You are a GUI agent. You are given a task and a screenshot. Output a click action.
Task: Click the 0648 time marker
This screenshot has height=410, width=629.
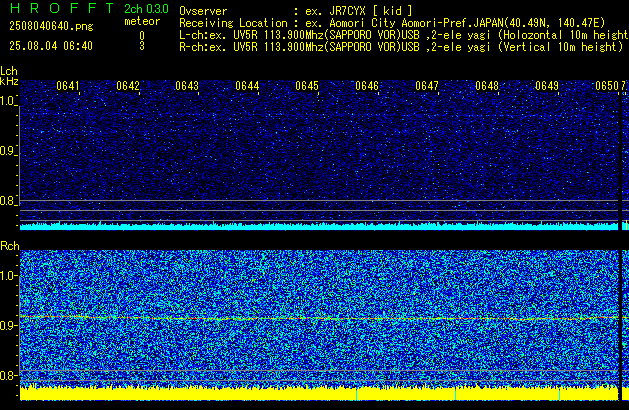(487, 86)
